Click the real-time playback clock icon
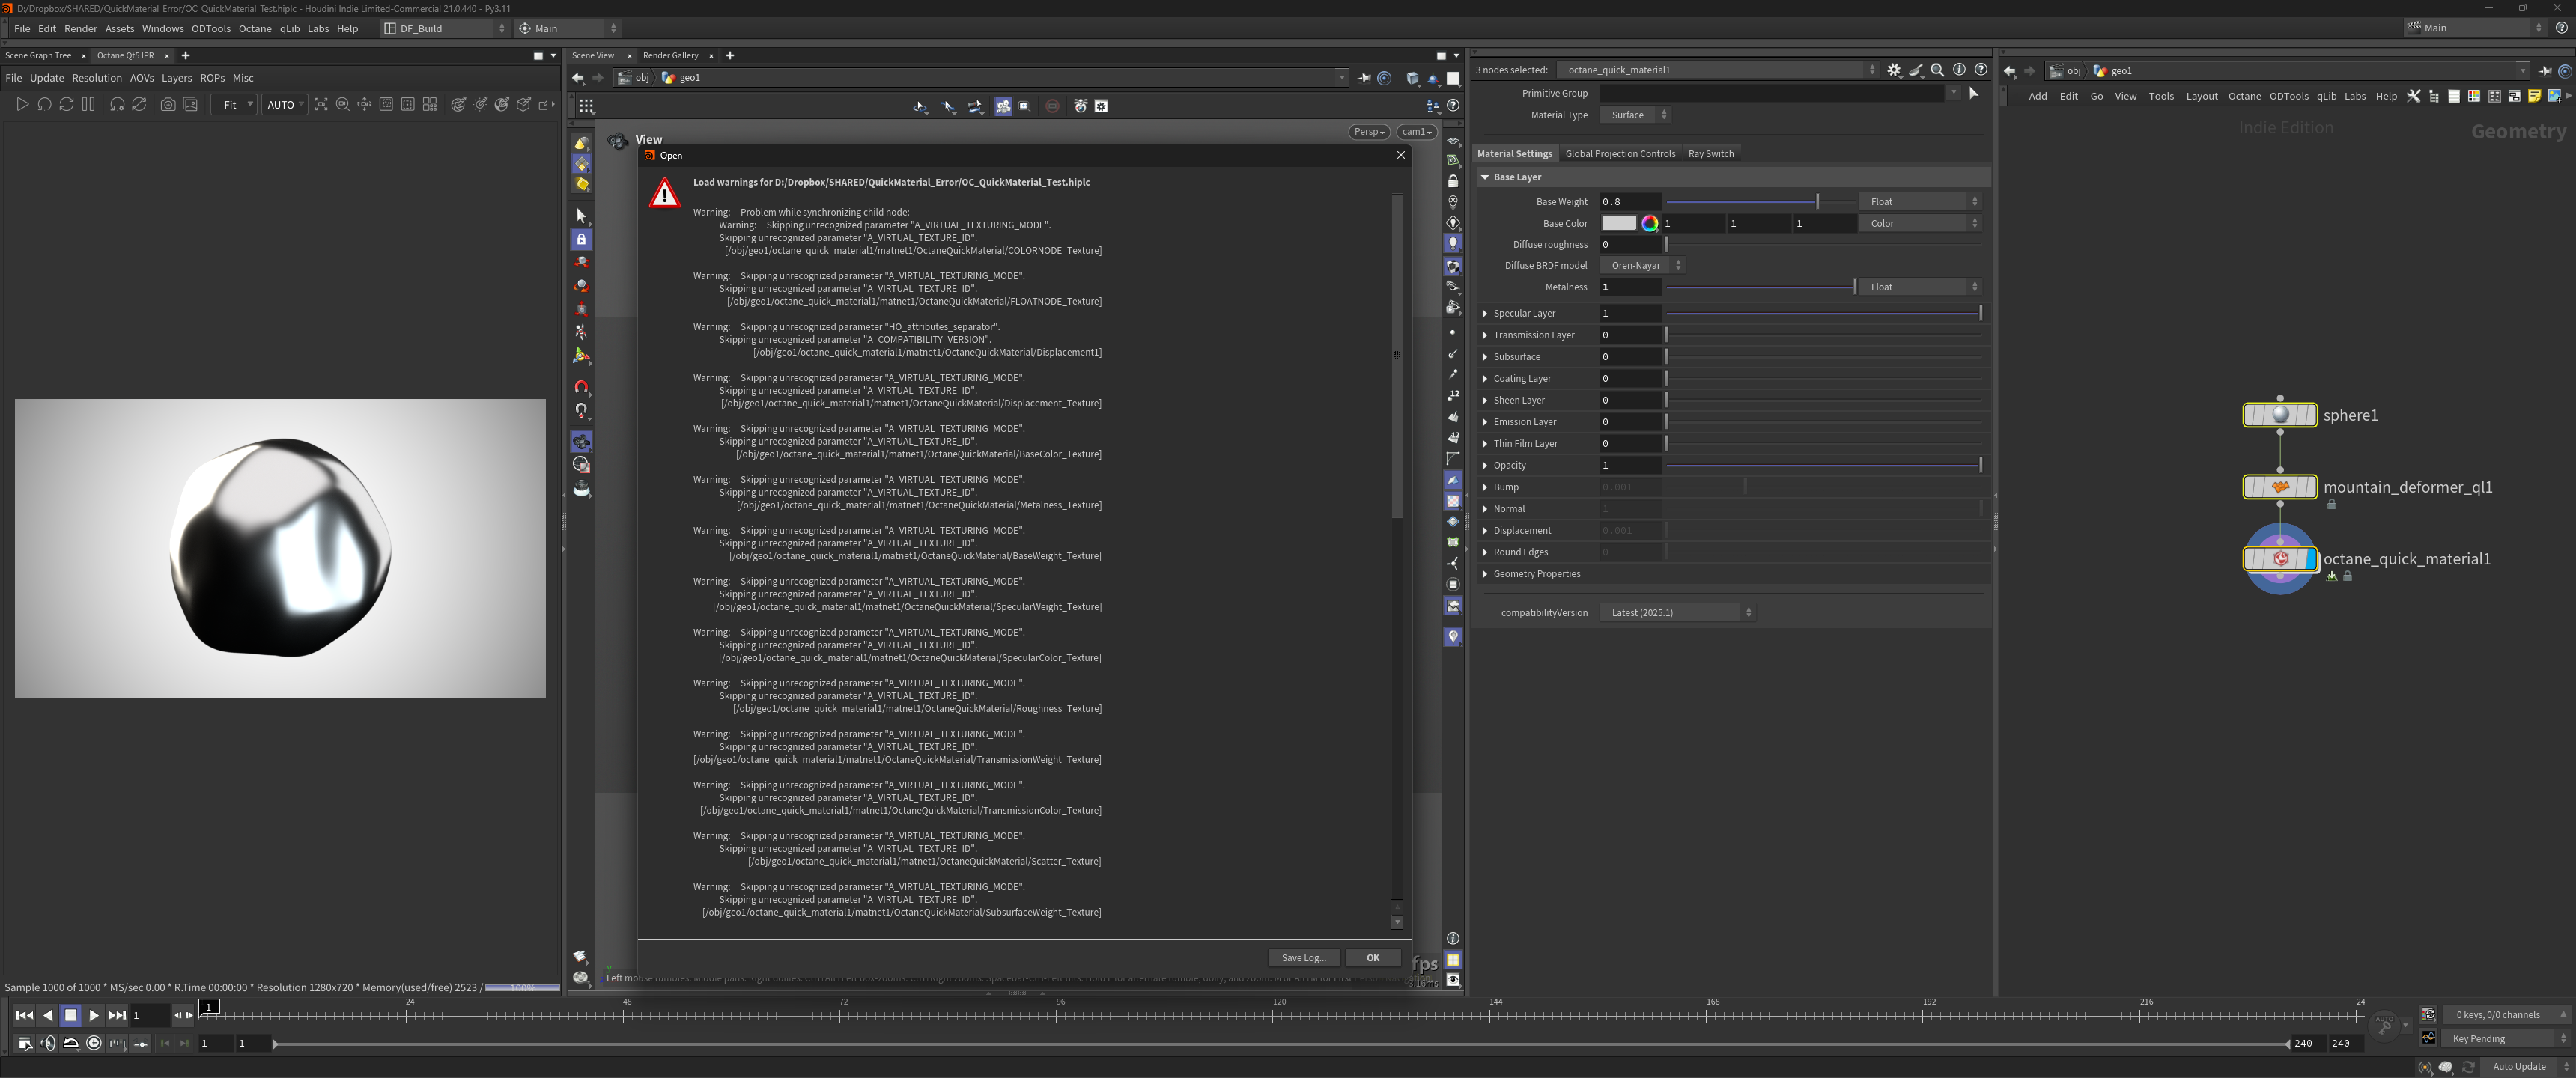Image resolution: width=2576 pixels, height=1078 pixels. click(x=94, y=1043)
